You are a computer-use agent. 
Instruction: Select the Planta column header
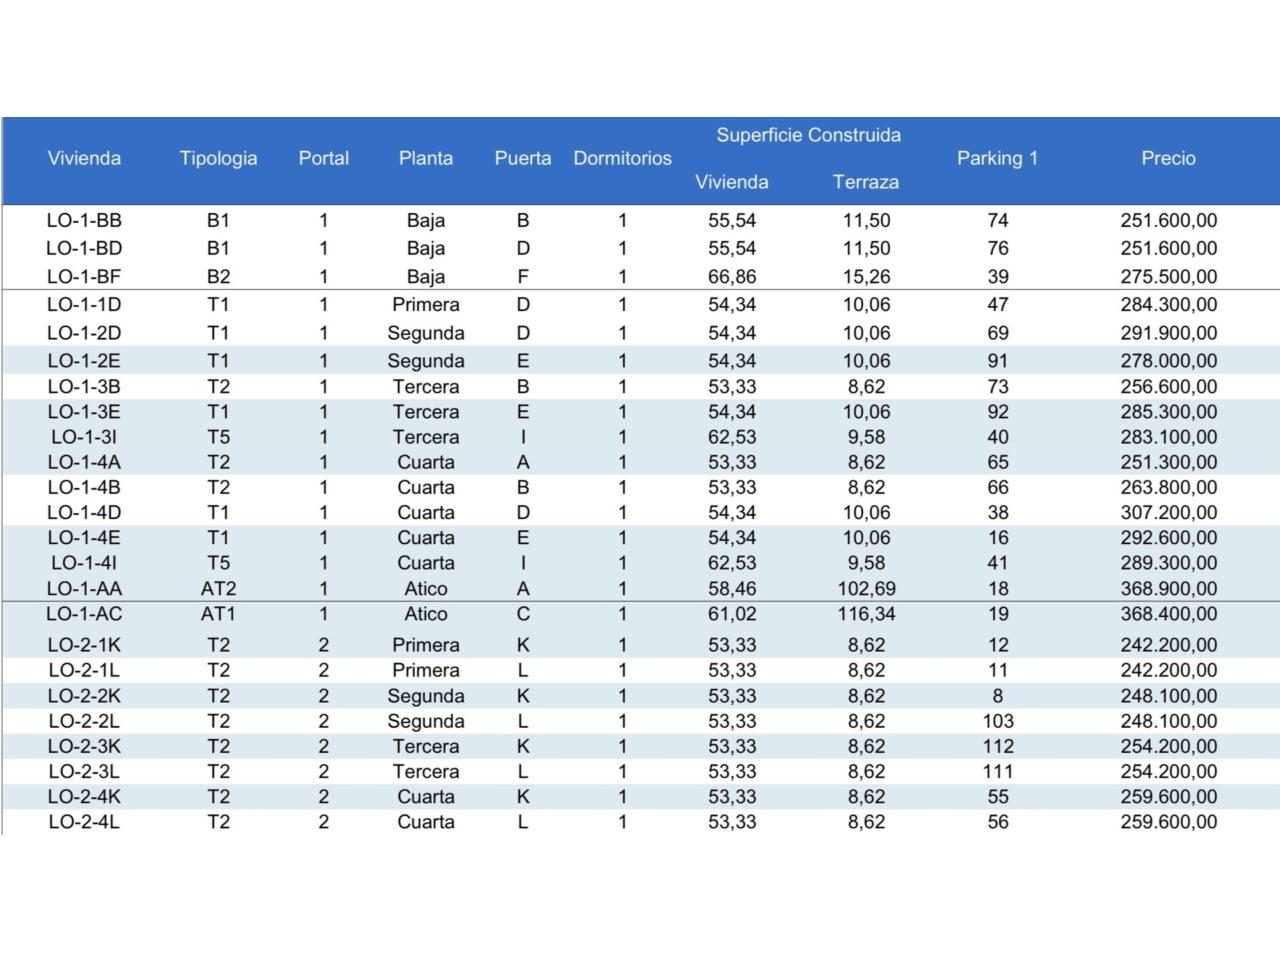coord(426,158)
